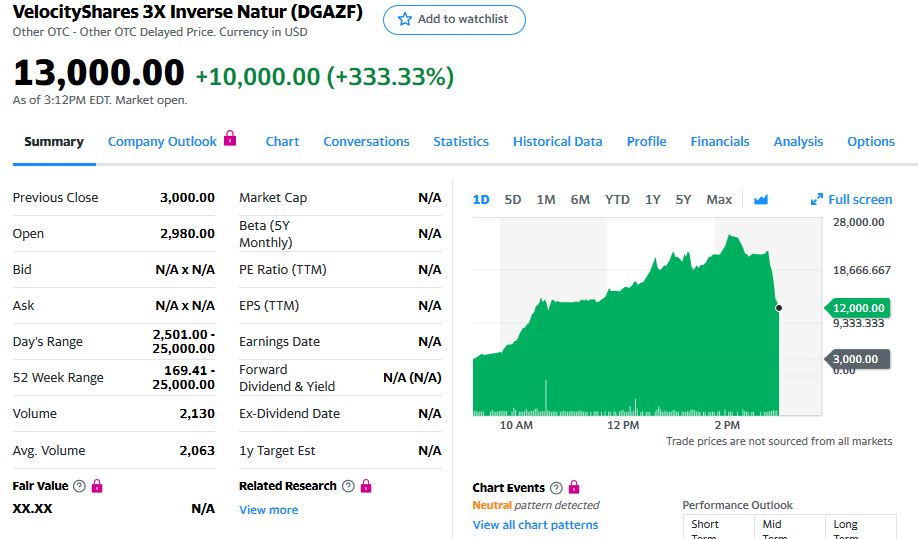Click the PE Ratio (TTM) label
The image size is (918, 539).
pyautogui.click(x=283, y=270)
